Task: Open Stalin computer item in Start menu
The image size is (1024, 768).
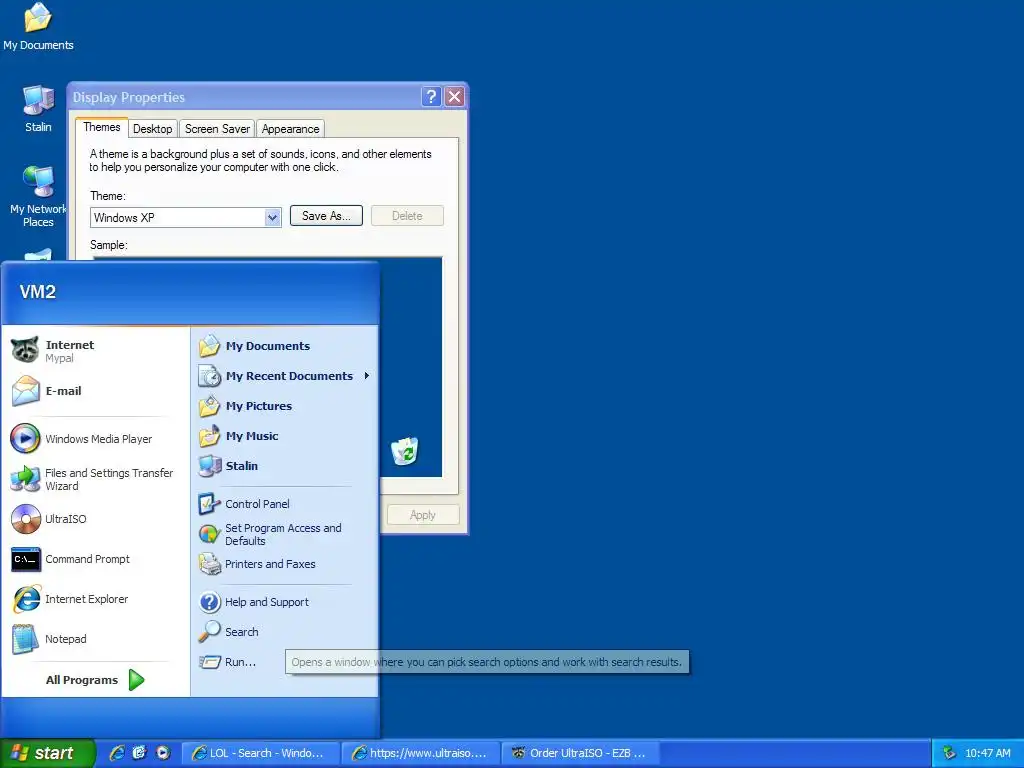Action: [x=284, y=466]
